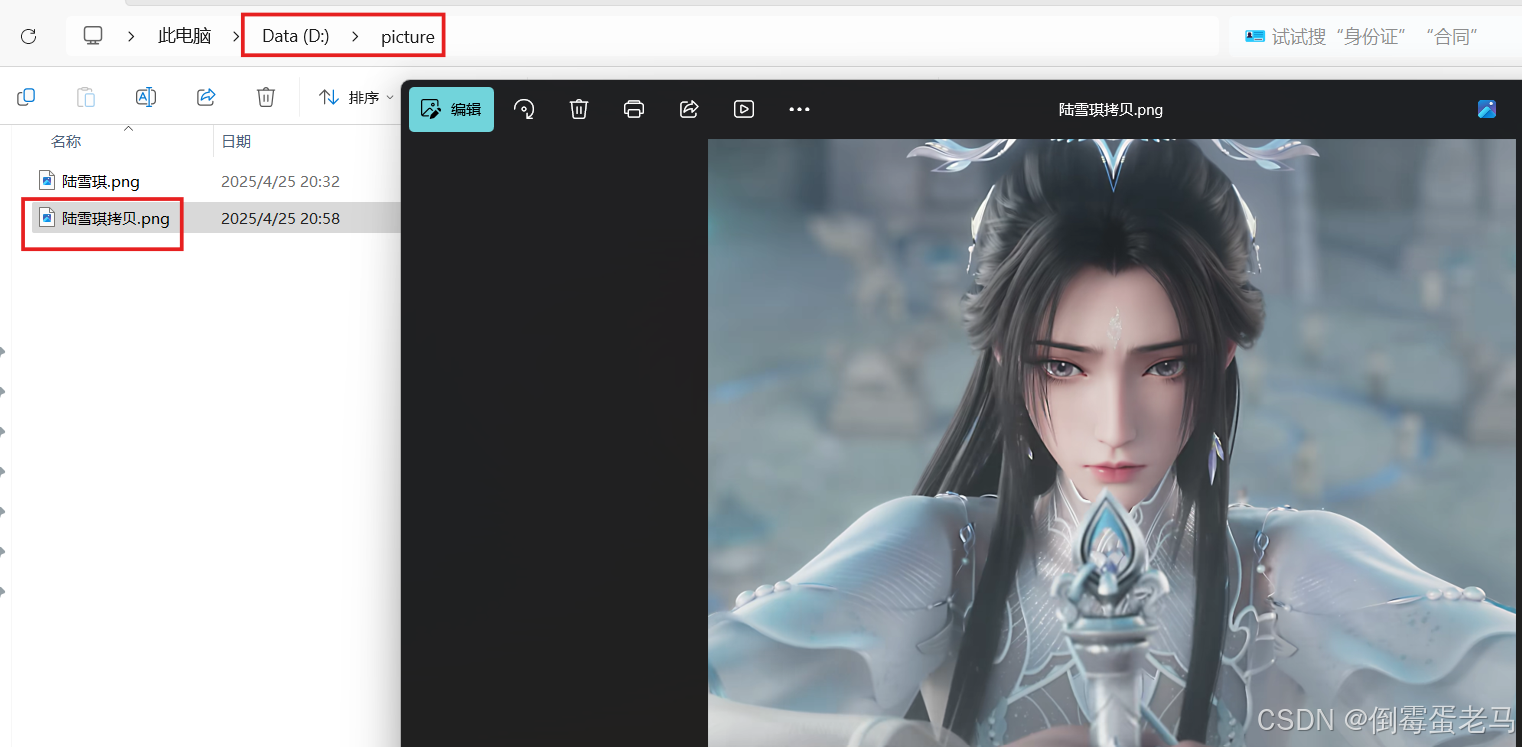The width and height of the screenshot is (1522, 747).
Task: Click the date 2025/4/25 20:58
Action: click(280, 218)
